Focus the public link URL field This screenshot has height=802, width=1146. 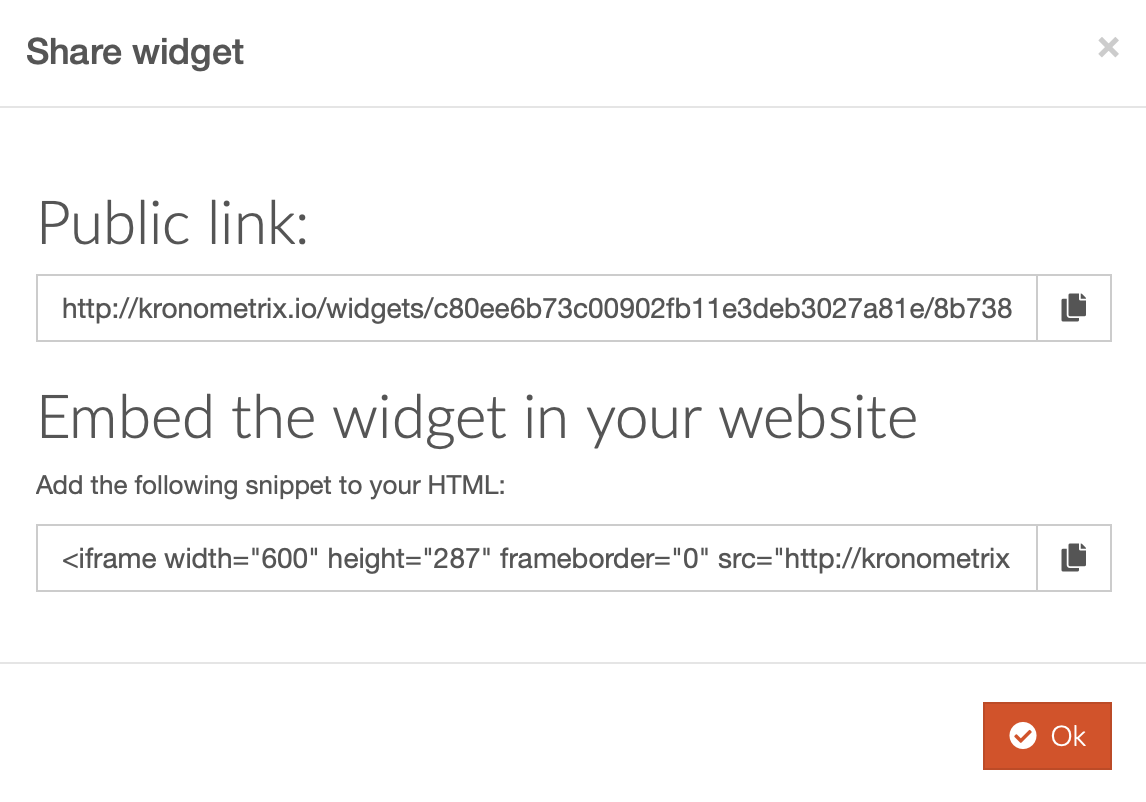coord(536,308)
